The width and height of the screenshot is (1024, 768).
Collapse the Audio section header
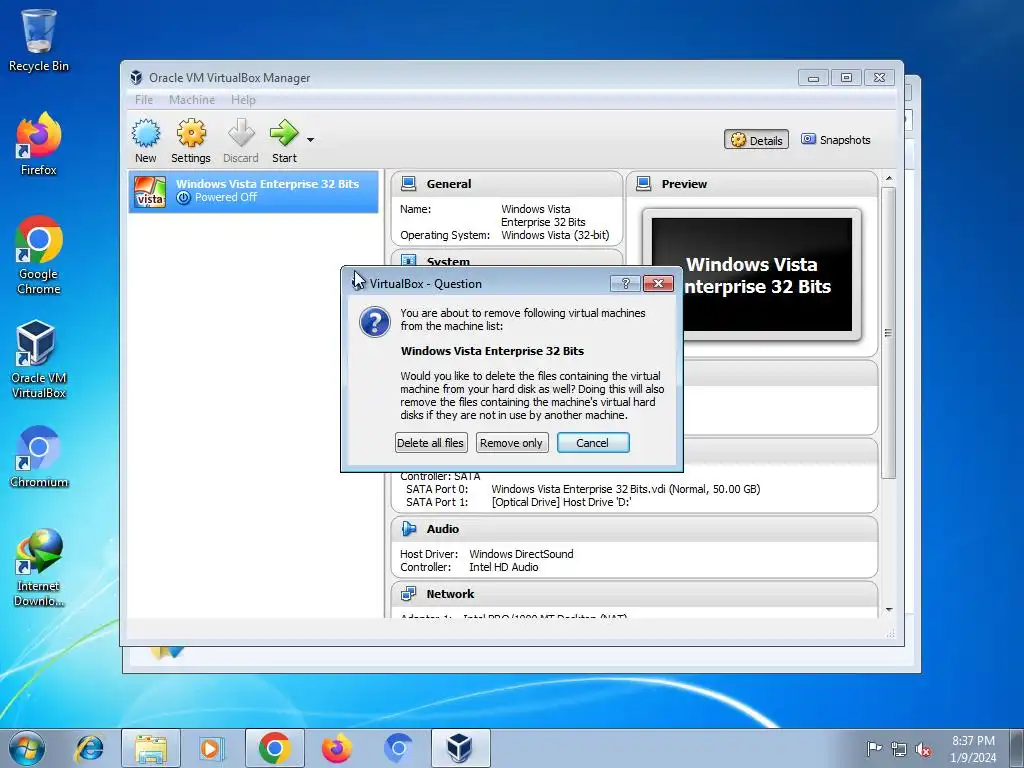(x=634, y=529)
